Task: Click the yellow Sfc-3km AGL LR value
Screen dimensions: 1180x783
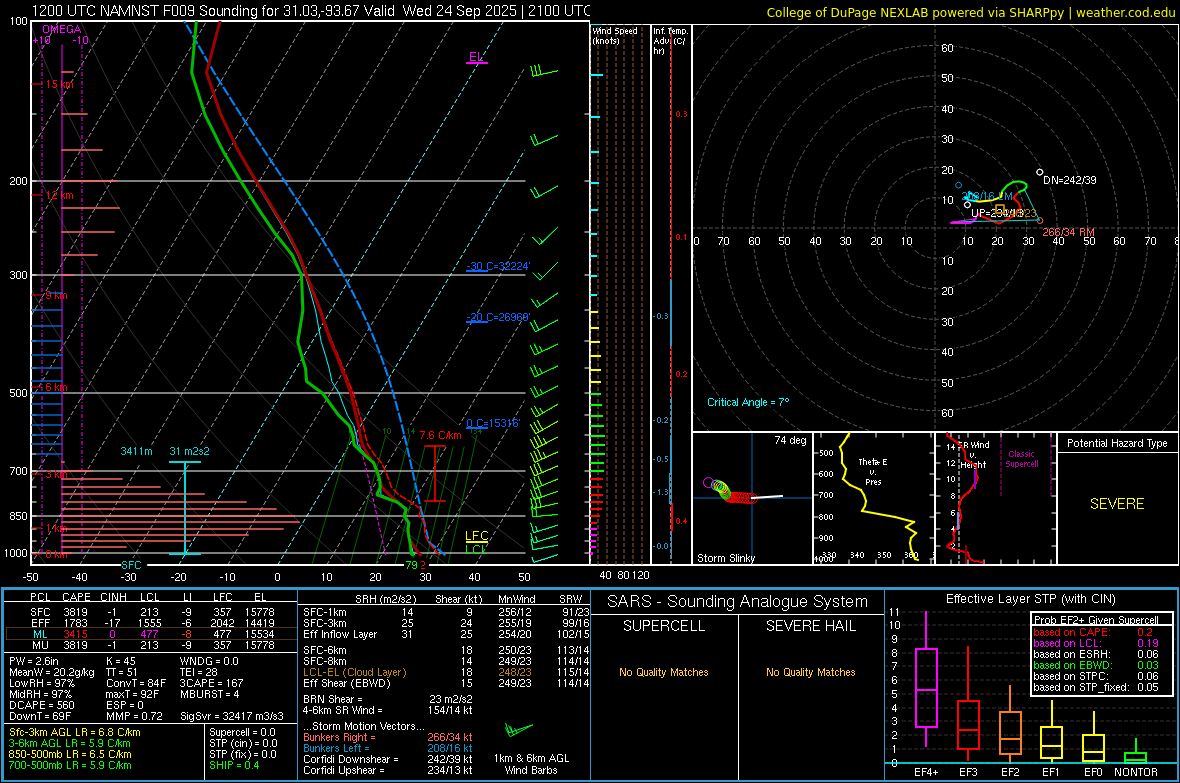Action: [75, 732]
